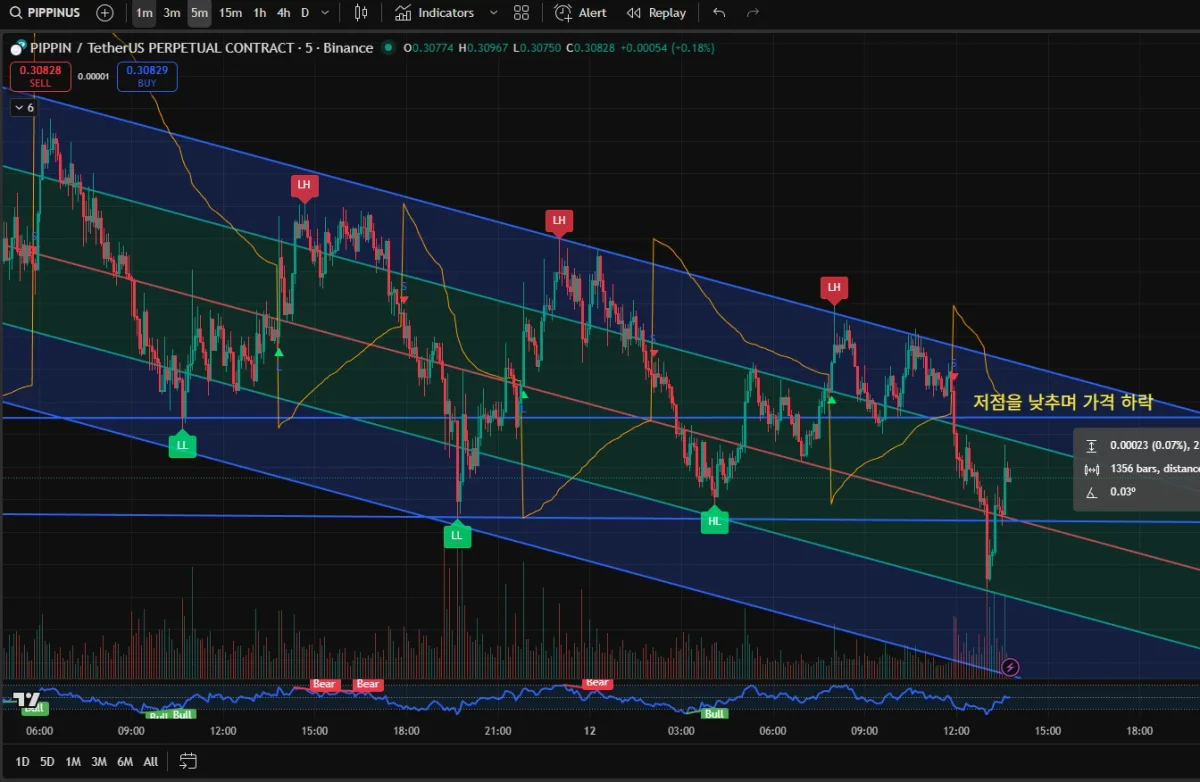This screenshot has width=1200, height=782.
Task: Change interval to 4h
Action: click(283, 13)
